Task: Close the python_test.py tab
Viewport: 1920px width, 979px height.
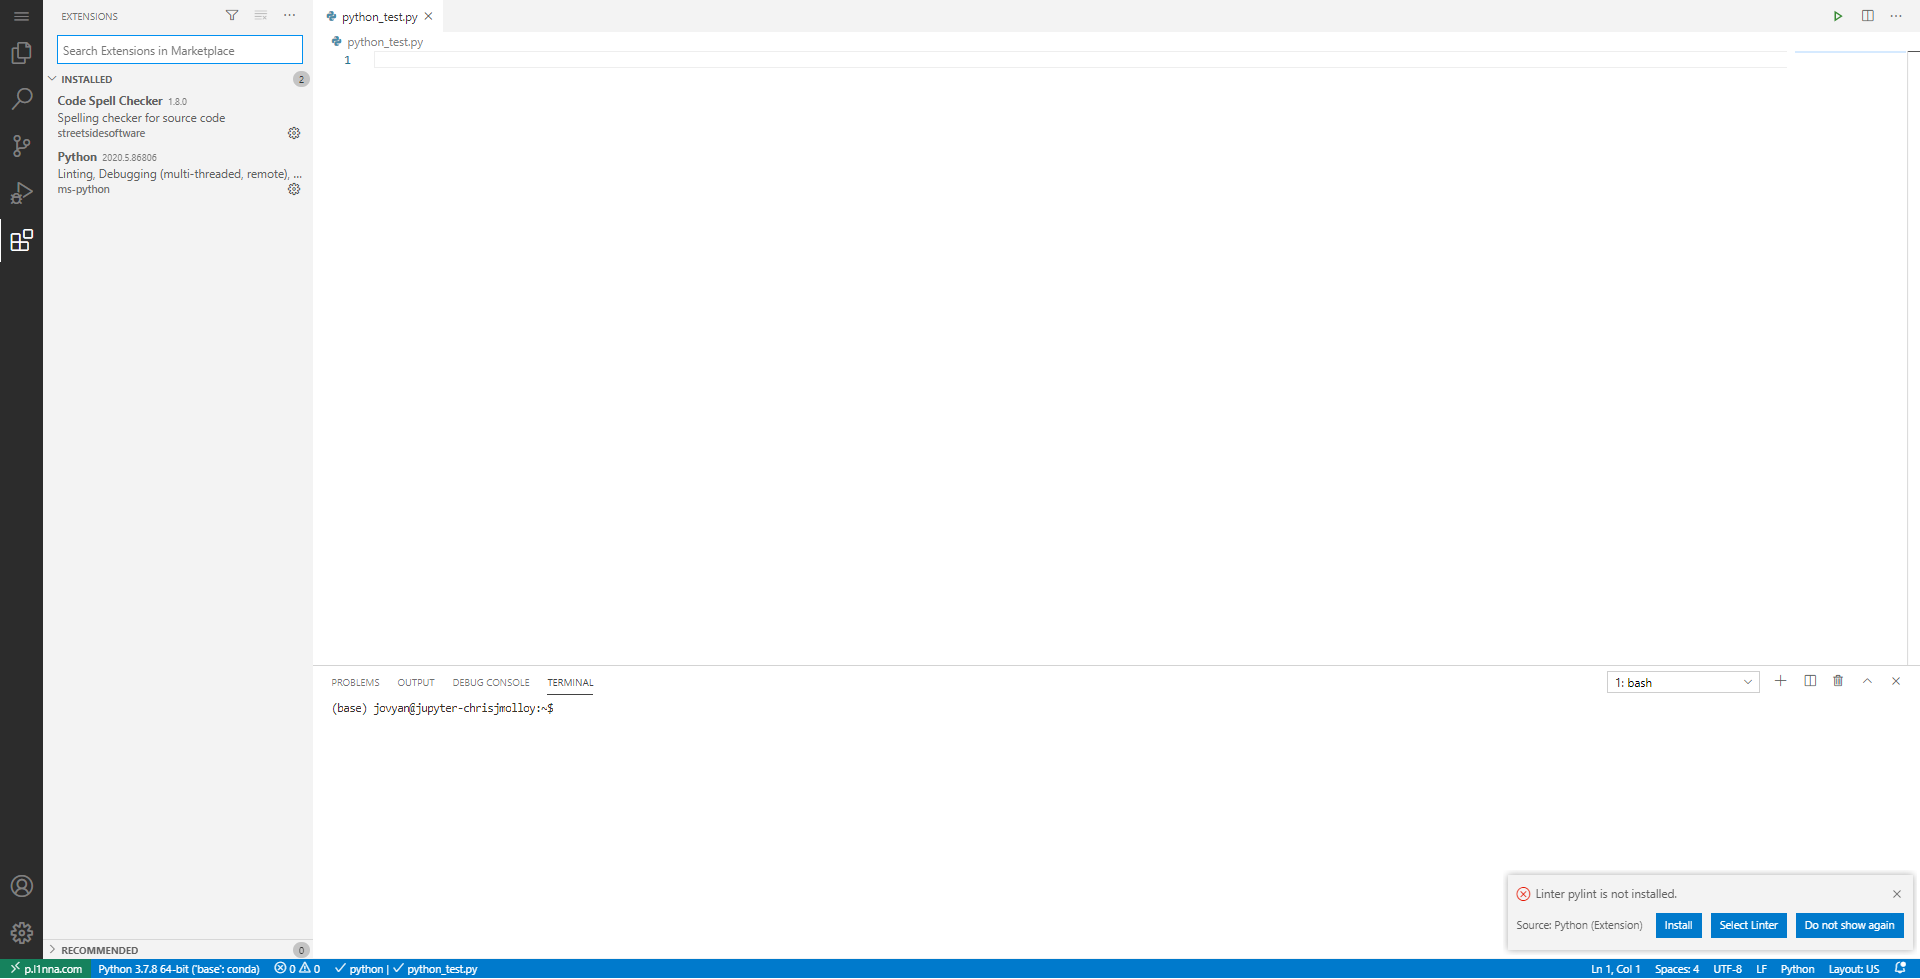Action: point(428,16)
